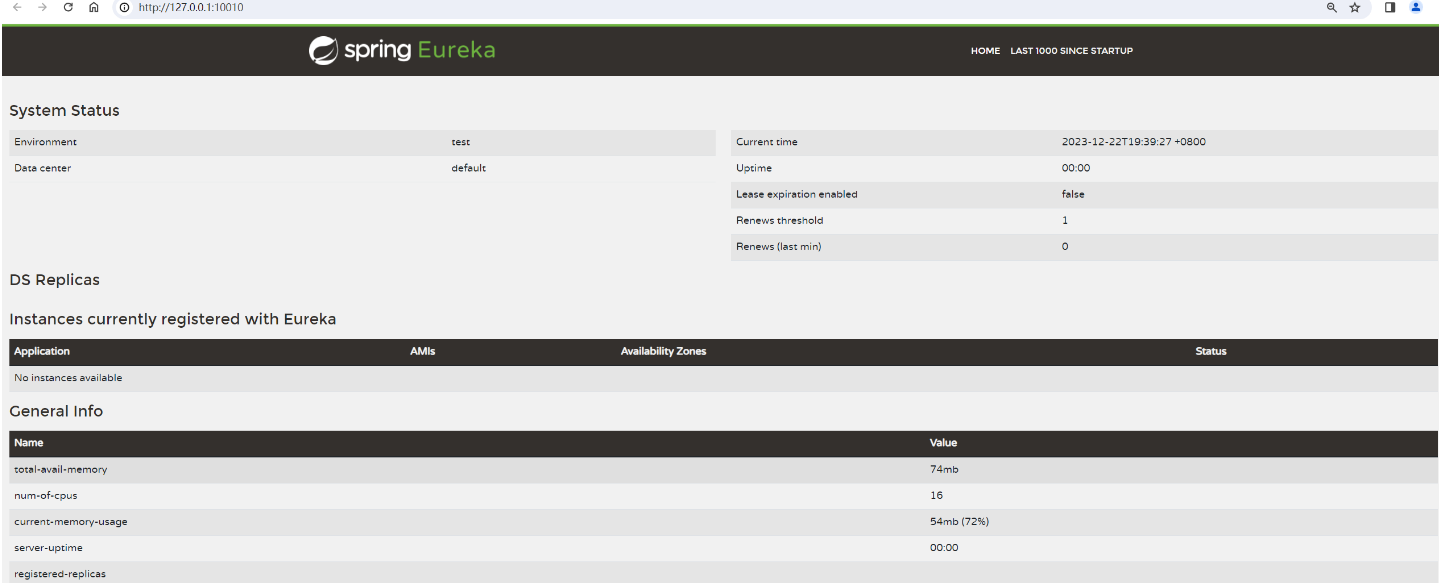Select 'Instances currently registered with Eureka' heading
Viewport: 1443px width, 583px height.
(x=173, y=320)
